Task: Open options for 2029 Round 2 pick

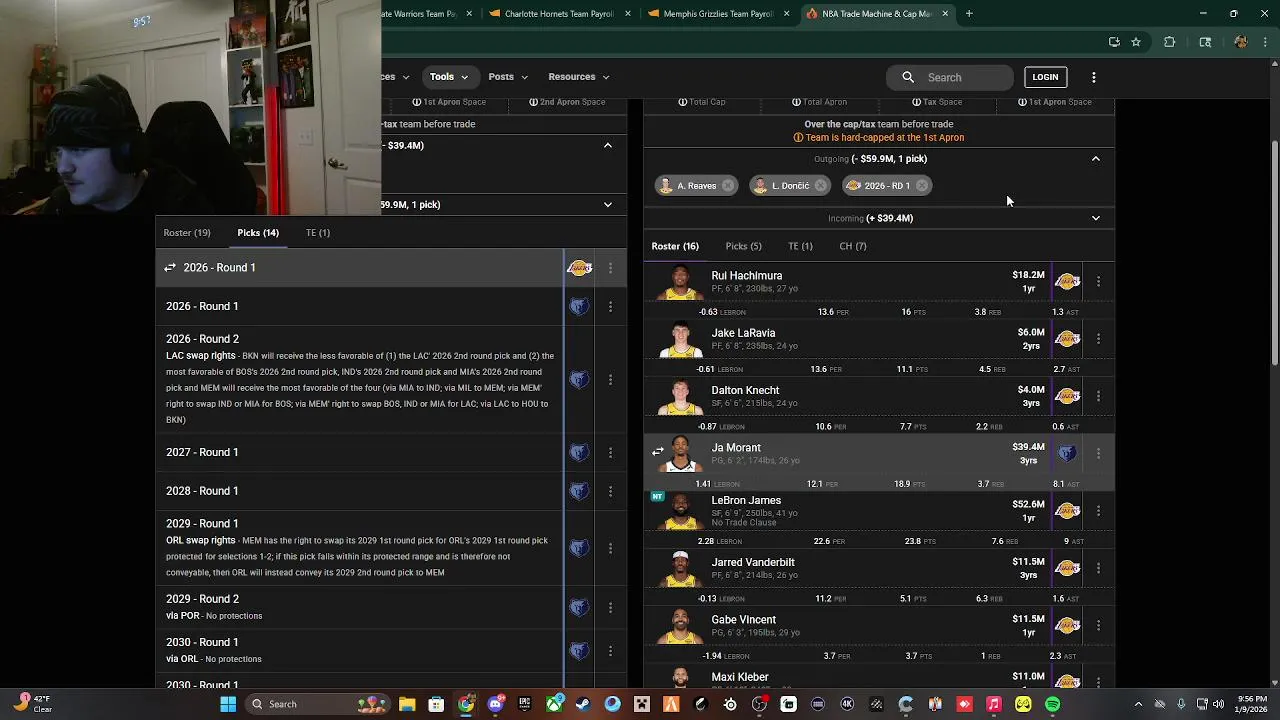Action: tap(610, 607)
